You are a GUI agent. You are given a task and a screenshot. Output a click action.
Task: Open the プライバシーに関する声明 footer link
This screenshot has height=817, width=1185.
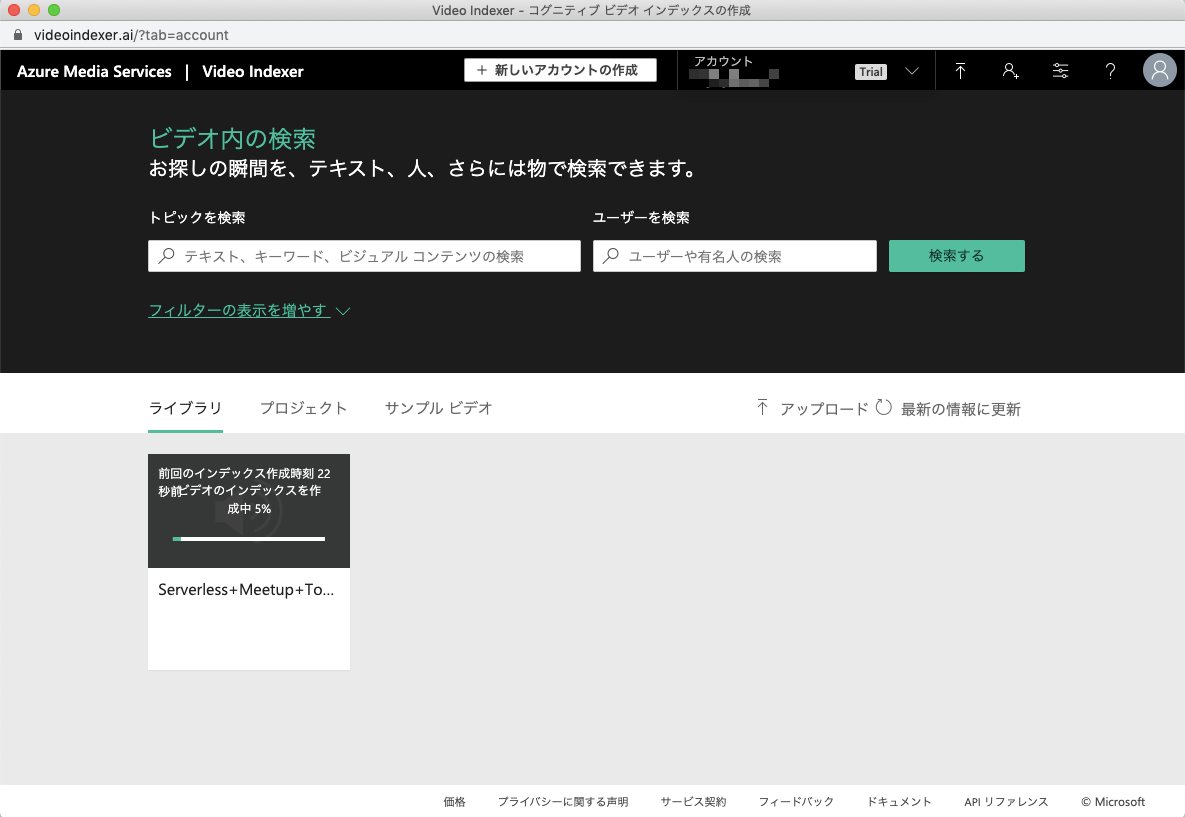563,801
